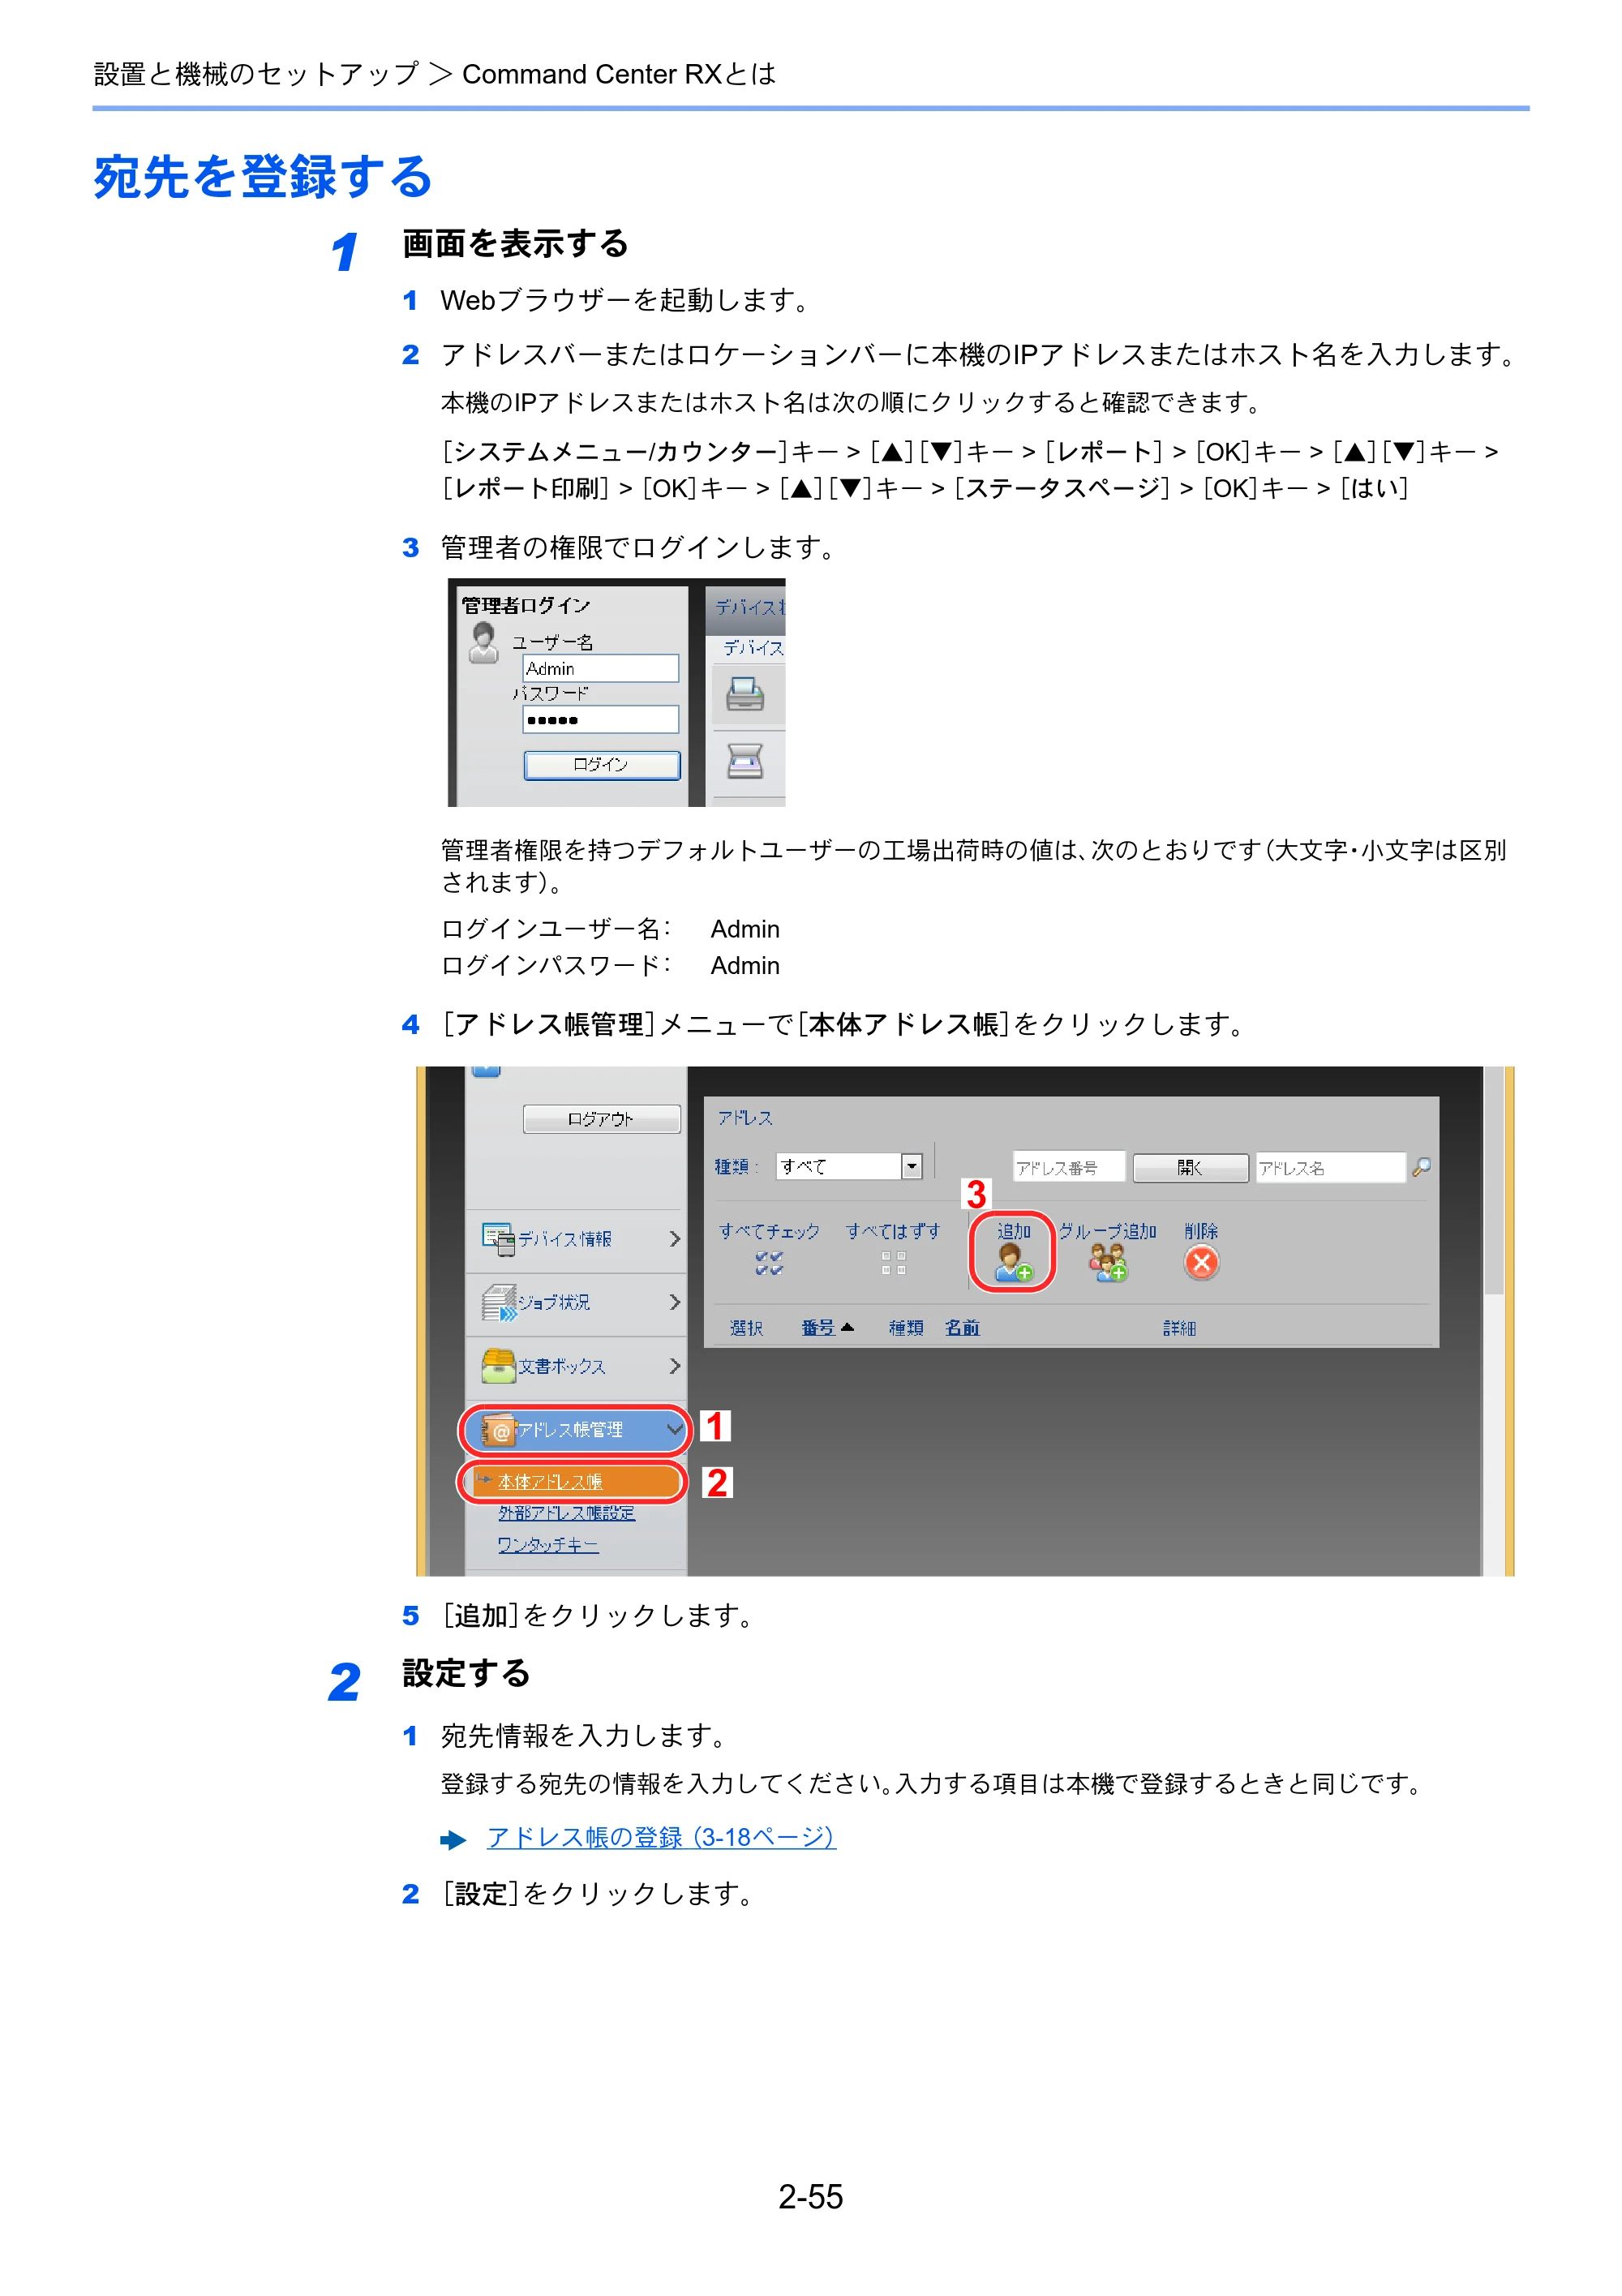Click the ログアウト button
Viewport: 1622px width, 2296px height.
point(601,1119)
